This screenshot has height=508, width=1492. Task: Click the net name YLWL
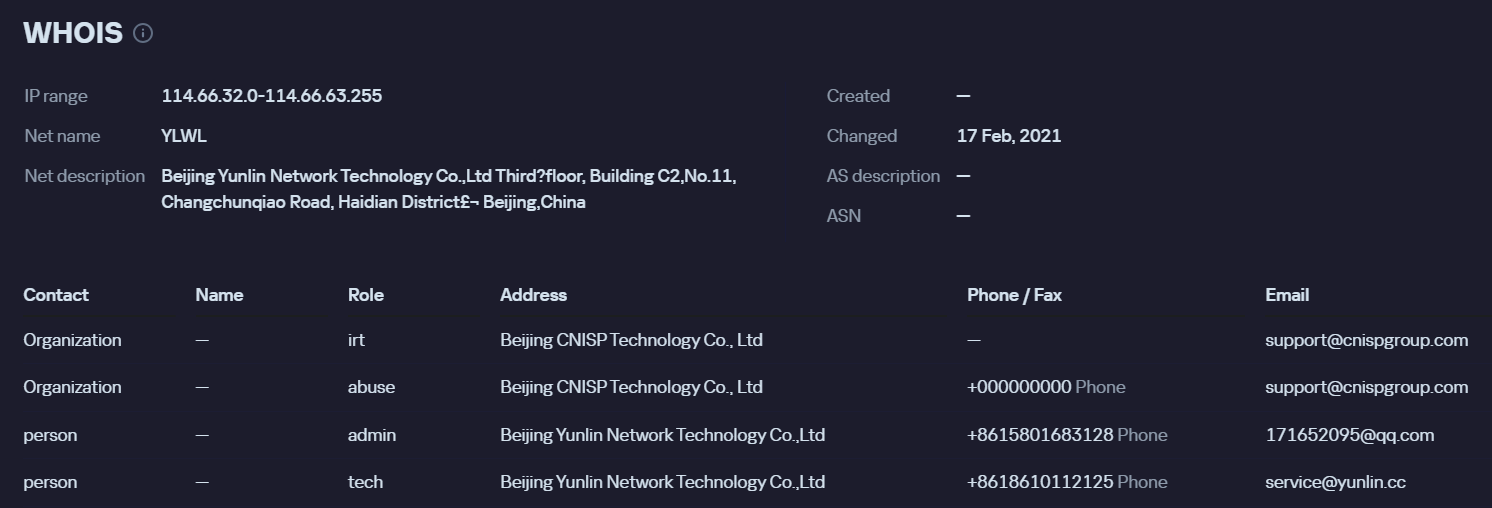(184, 136)
